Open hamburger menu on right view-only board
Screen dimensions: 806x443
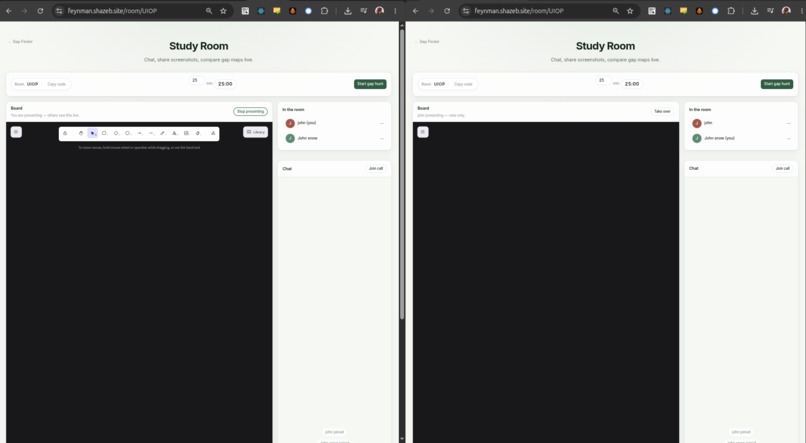[x=423, y=132]
